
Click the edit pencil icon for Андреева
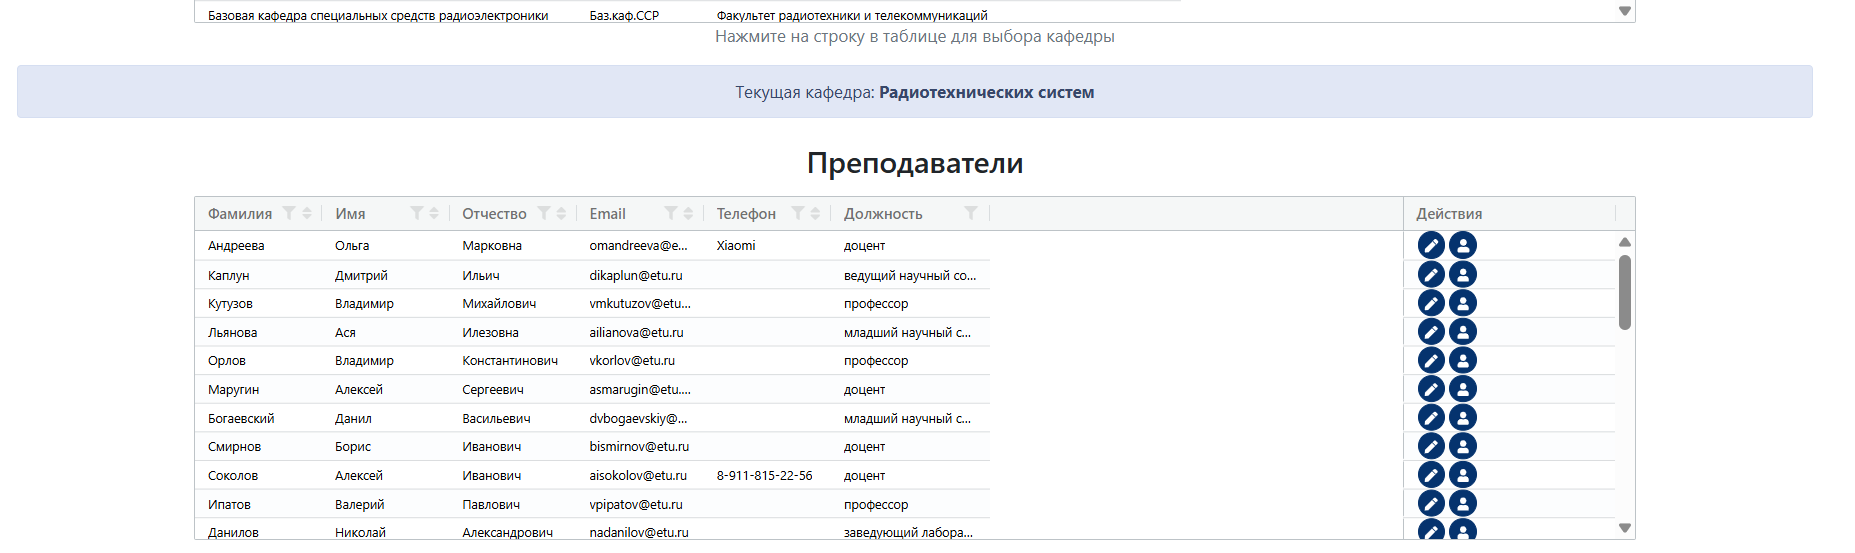tap(1431, 245)
